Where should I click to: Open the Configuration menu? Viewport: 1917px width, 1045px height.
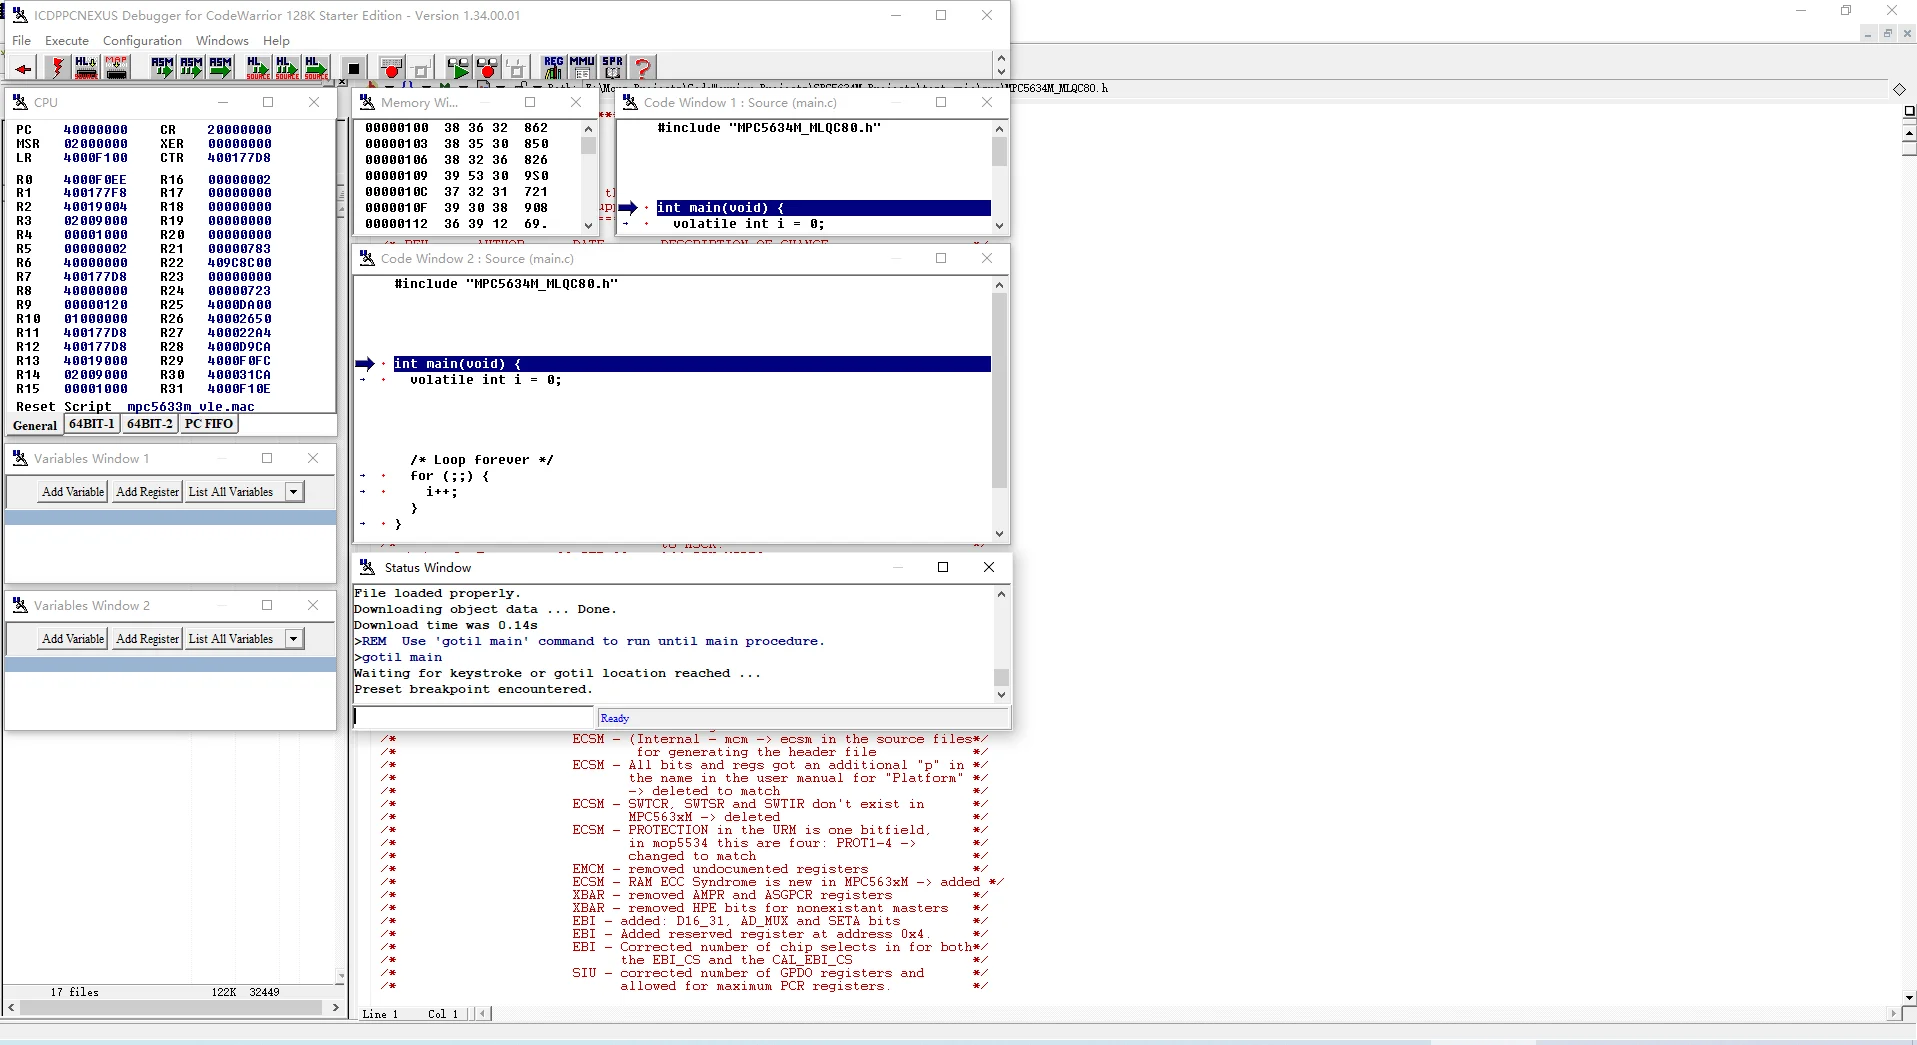[142, 41]
